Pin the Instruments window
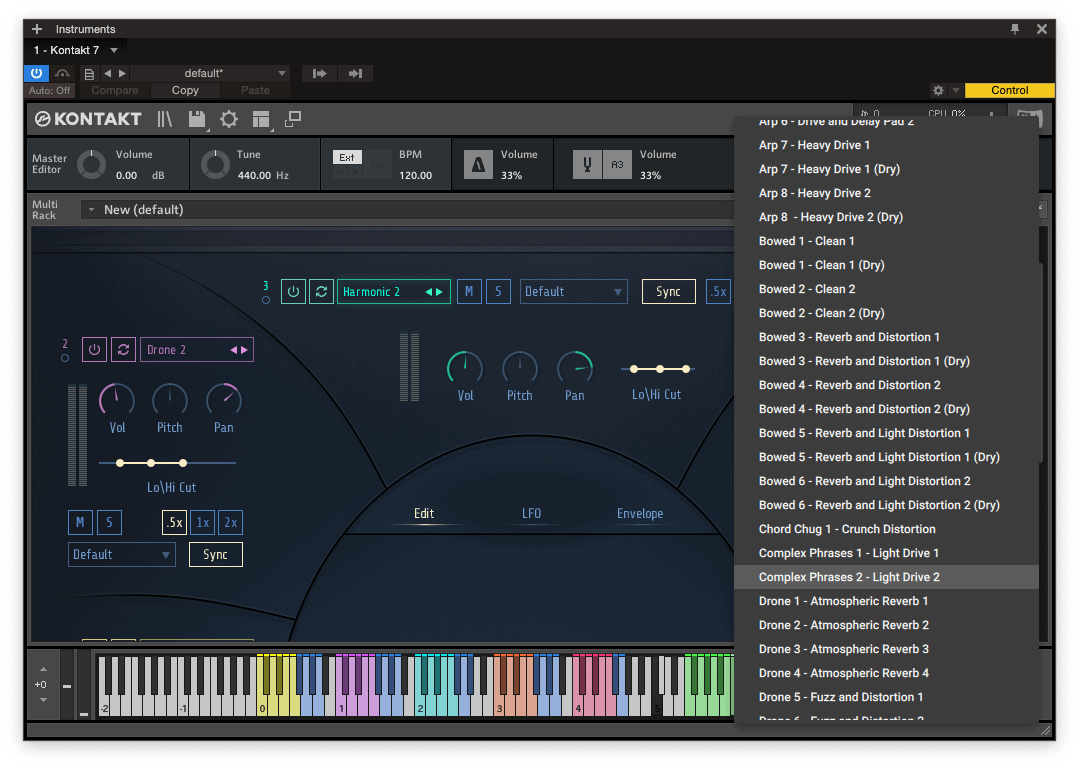 pos(1014,29)
